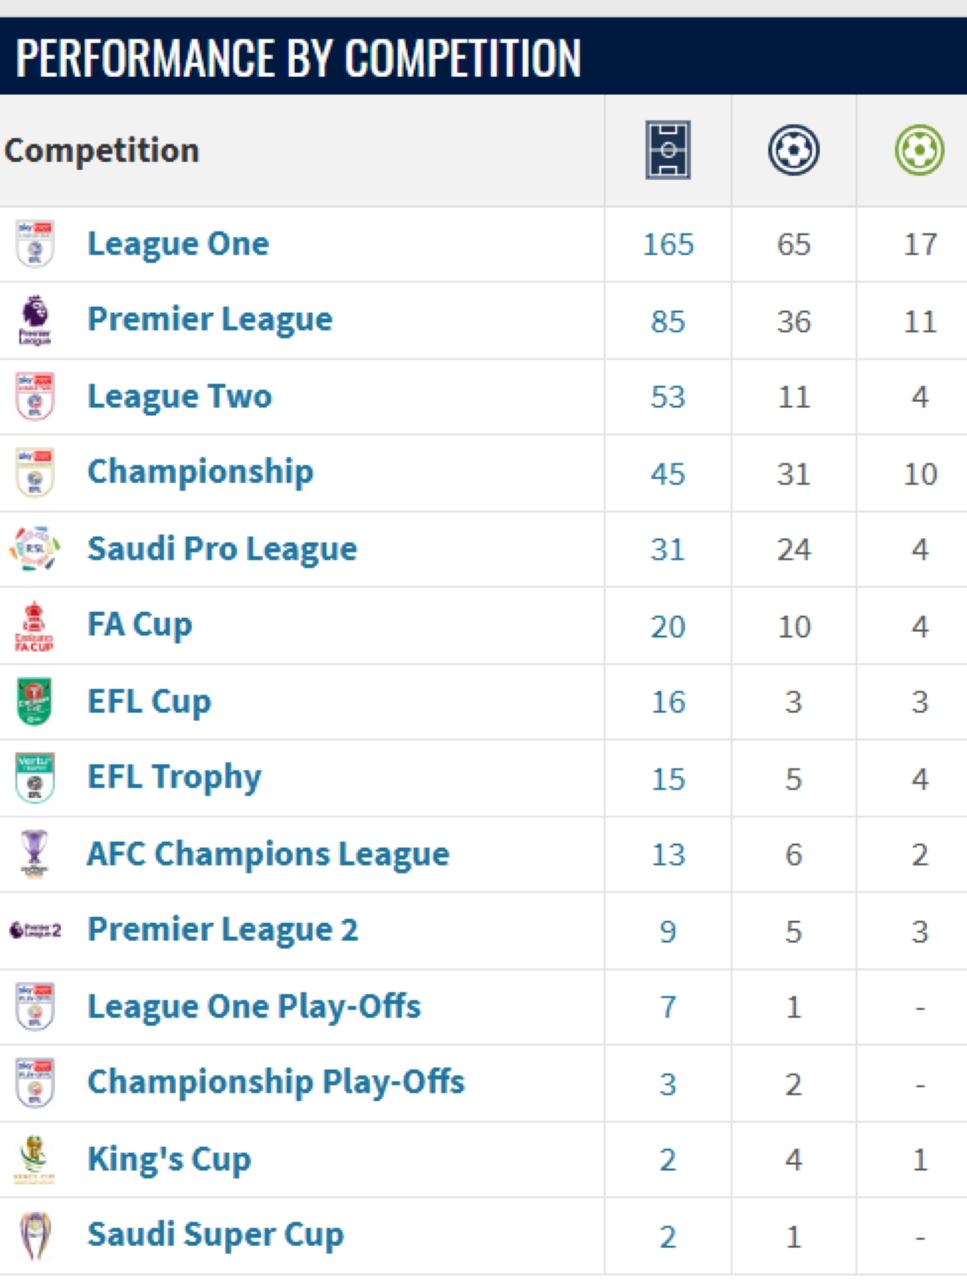967x1280 pixels.
Task: Click the 85 Premier League appearances number
Action: pos(668,322)
